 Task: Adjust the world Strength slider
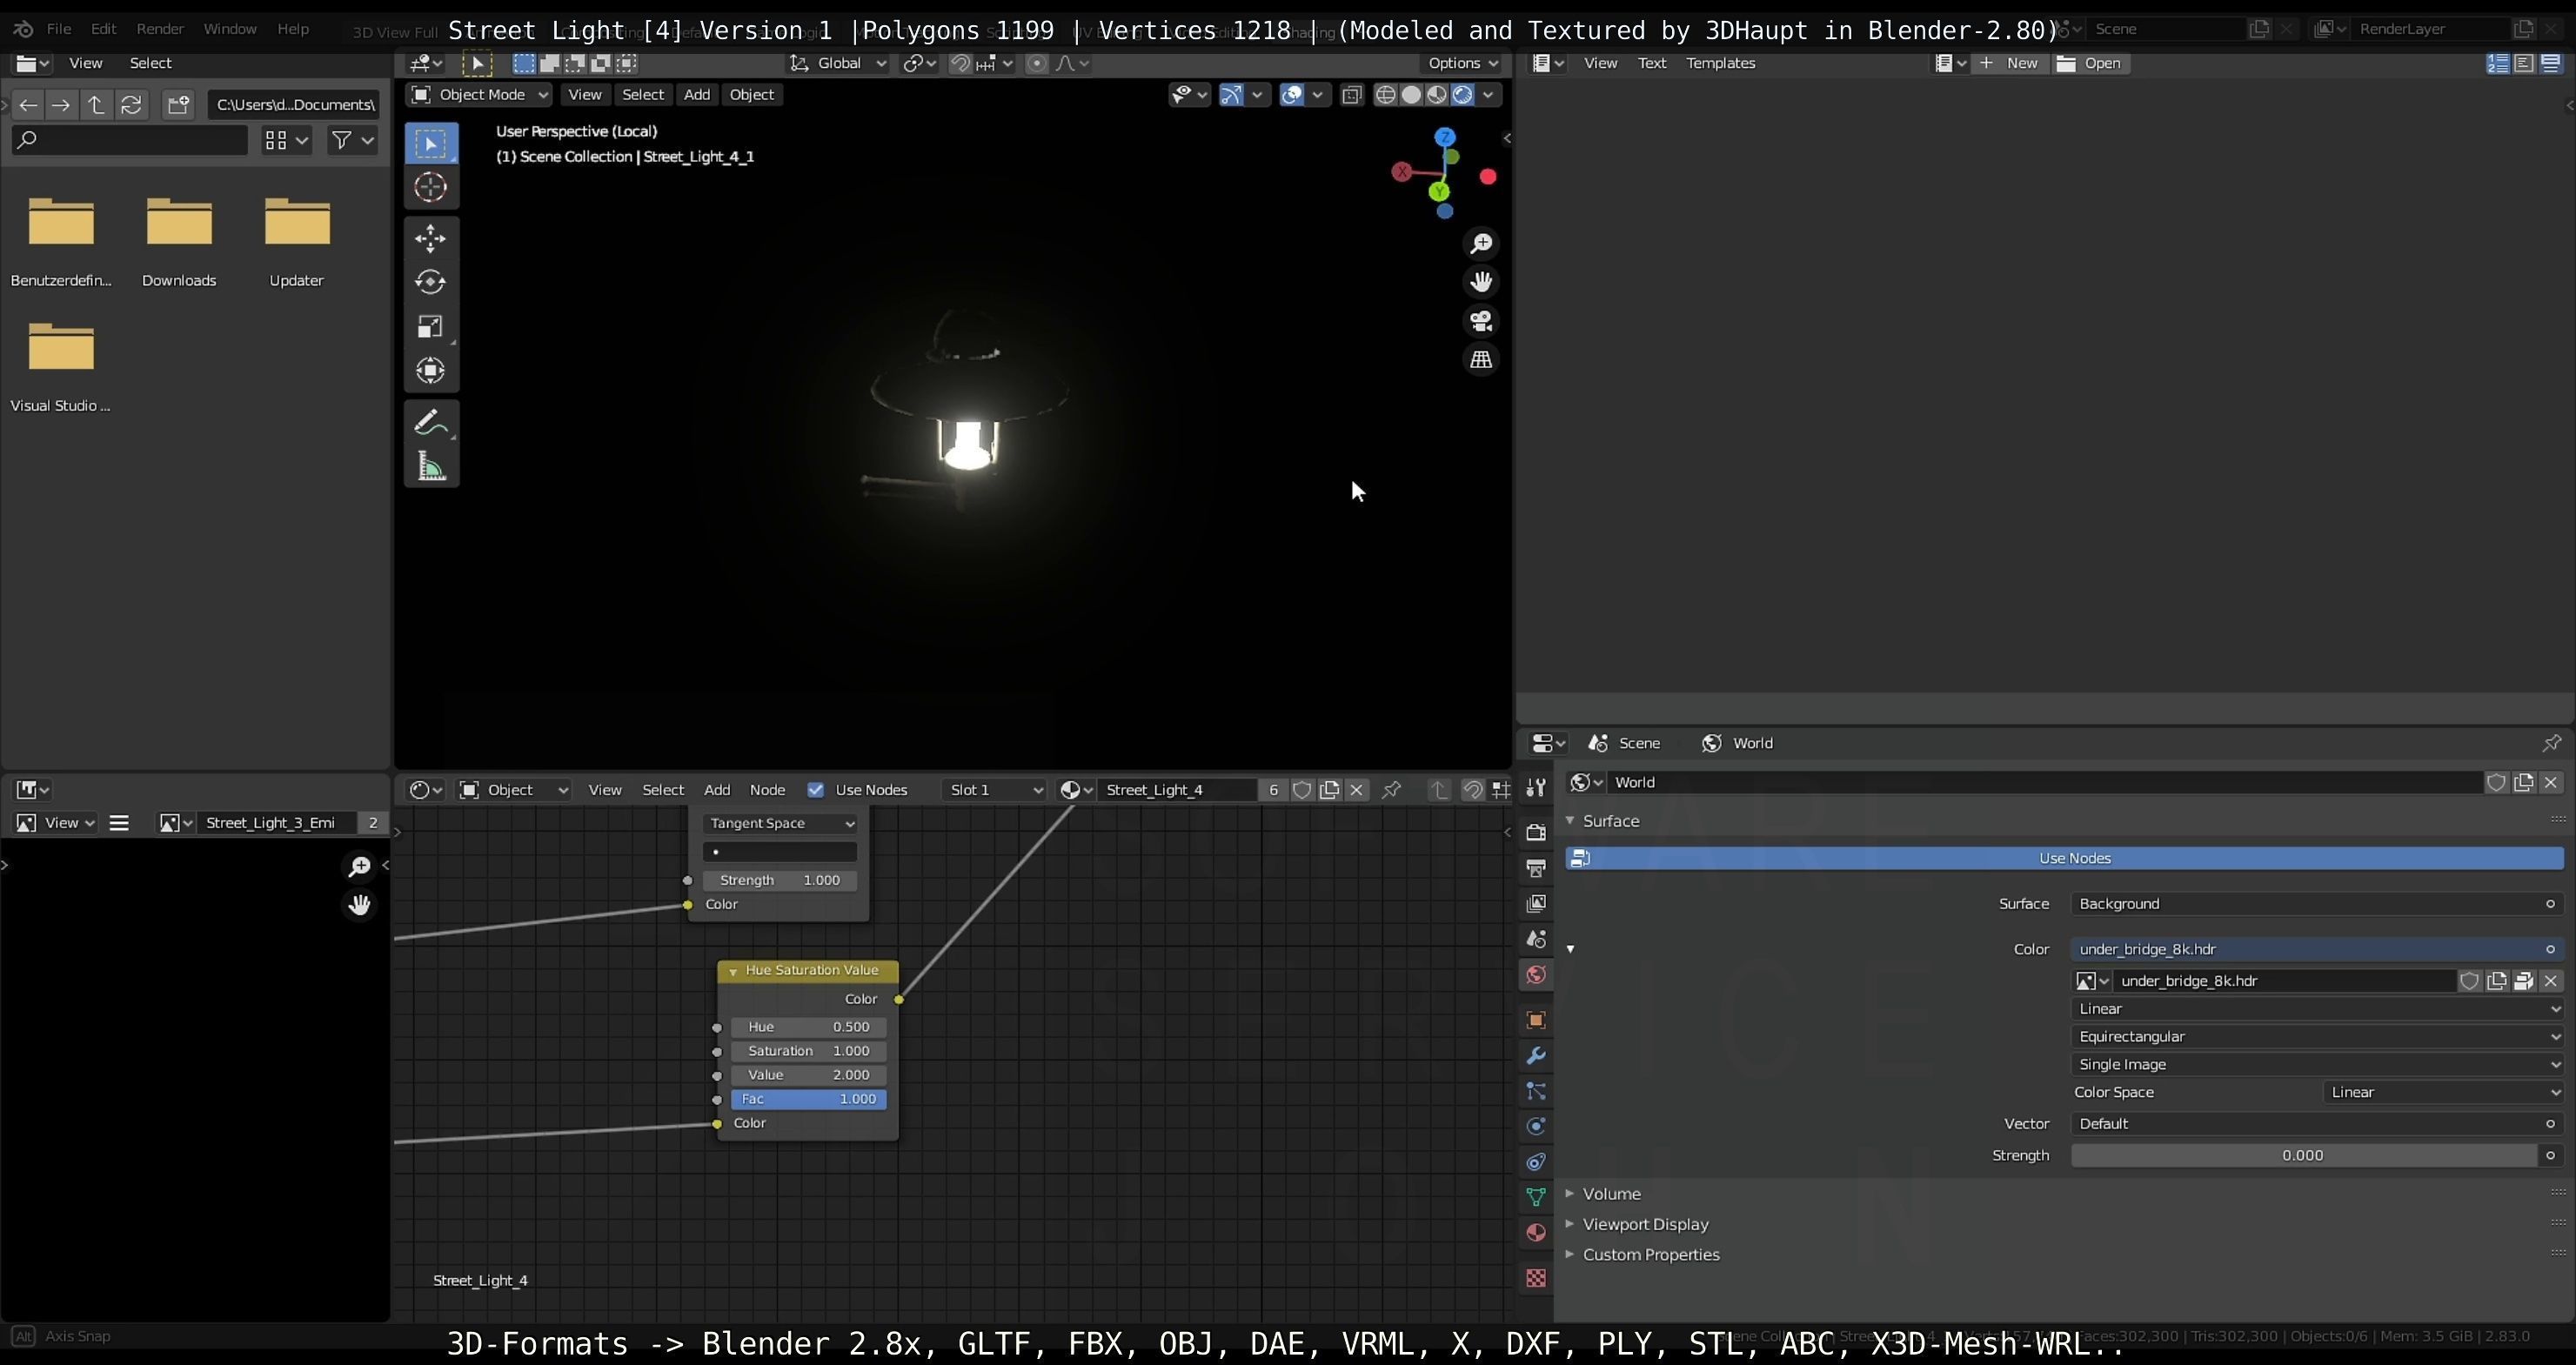(2302, 1156)
